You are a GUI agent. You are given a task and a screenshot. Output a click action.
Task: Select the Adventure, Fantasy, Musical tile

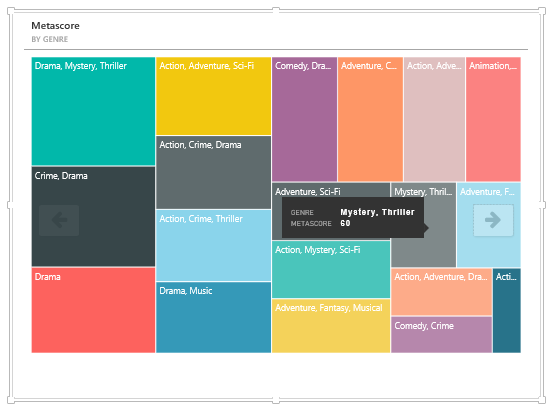(331, 326)
